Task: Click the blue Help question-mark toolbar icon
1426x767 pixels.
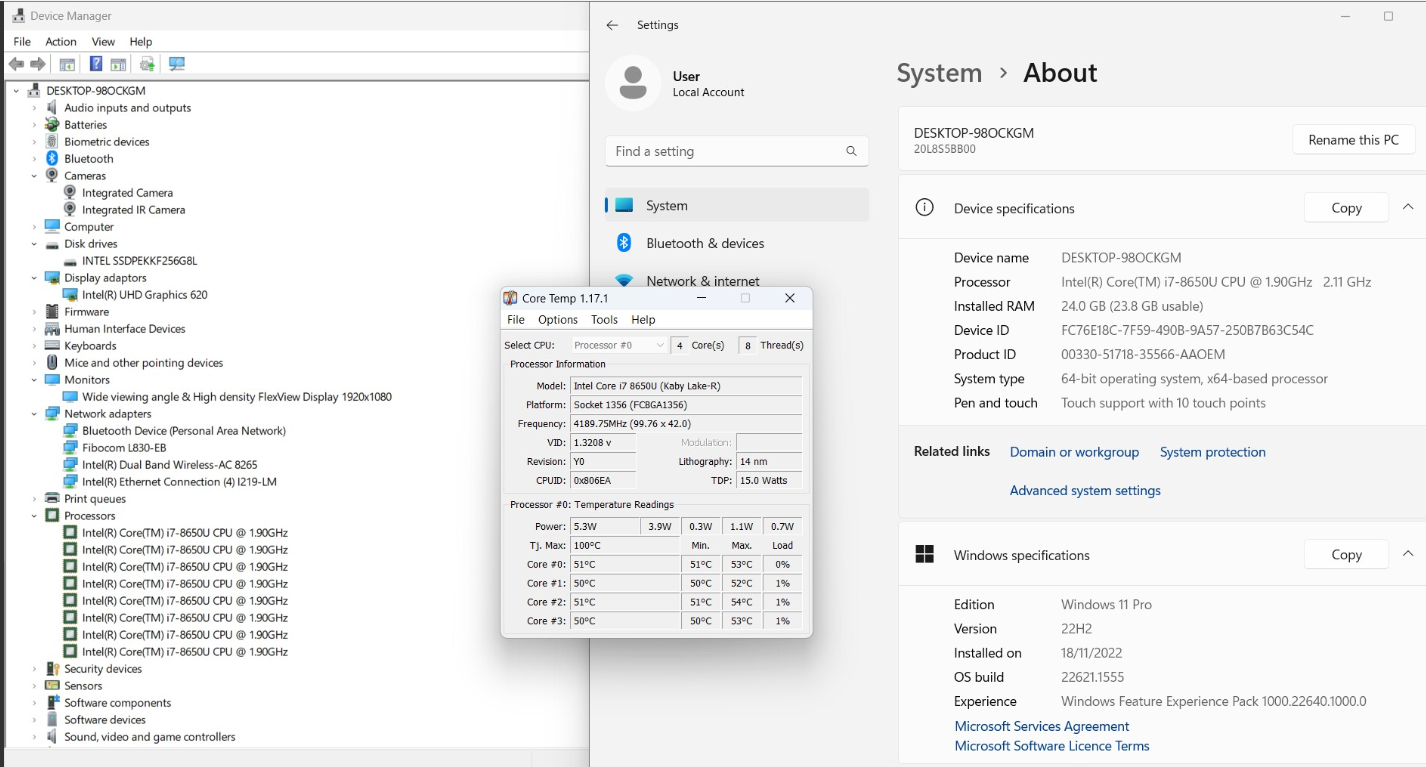Action: 96,64
